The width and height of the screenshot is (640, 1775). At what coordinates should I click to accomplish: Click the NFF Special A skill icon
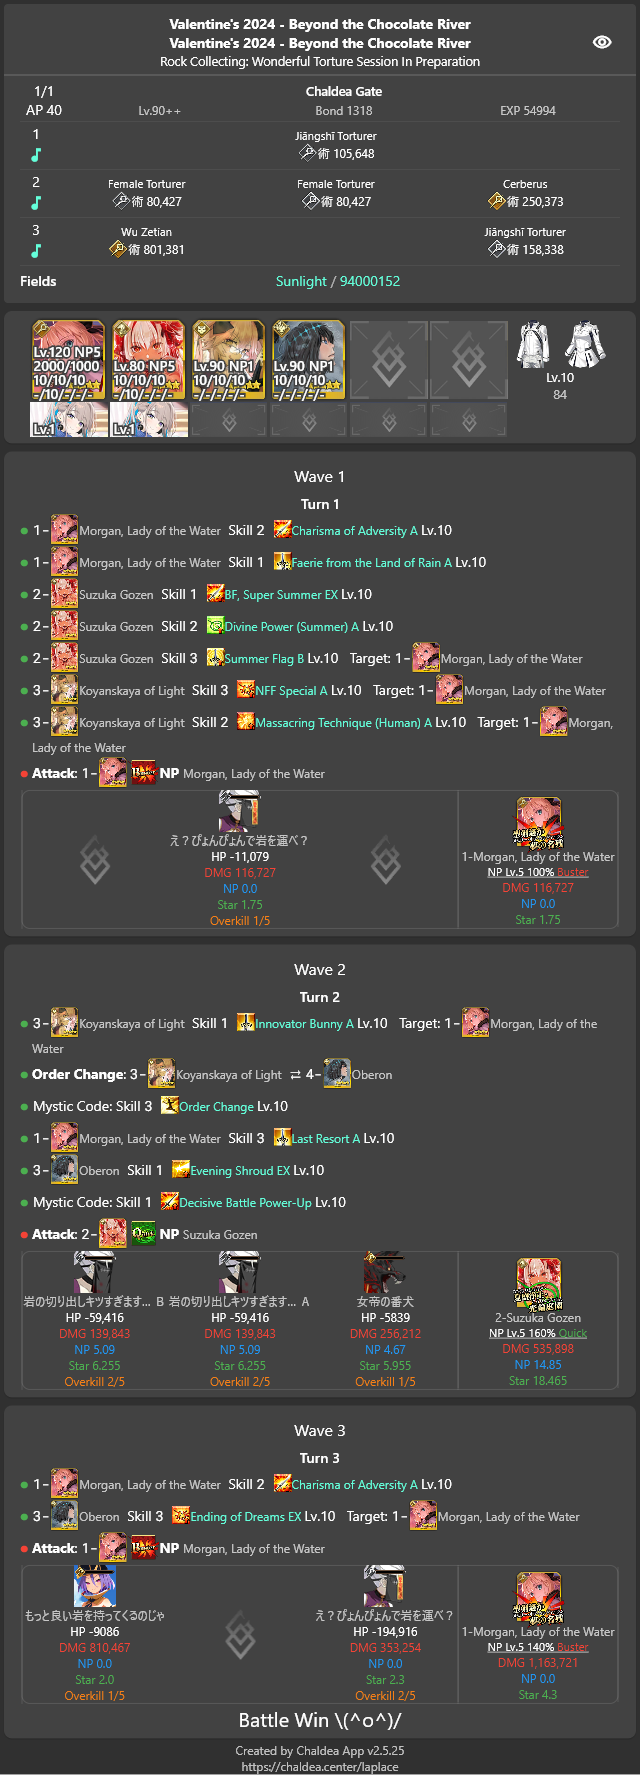point(246,690)
